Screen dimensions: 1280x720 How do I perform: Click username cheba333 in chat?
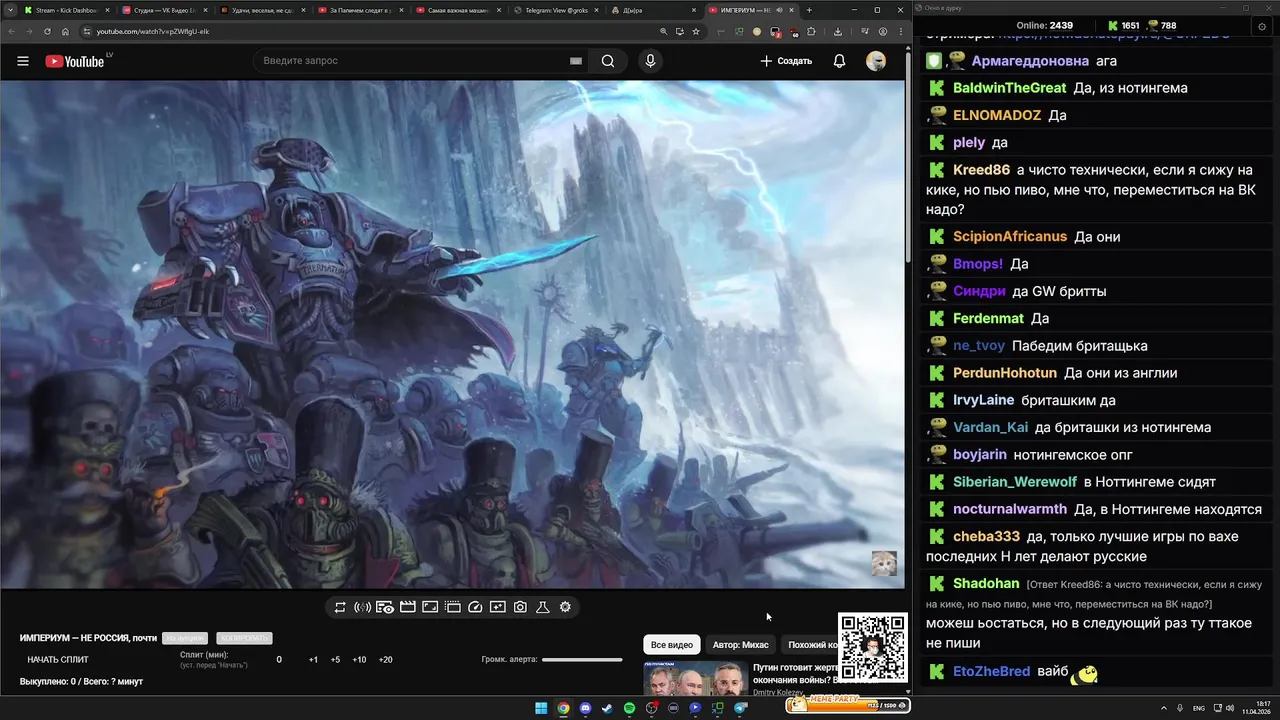[987, 537]
